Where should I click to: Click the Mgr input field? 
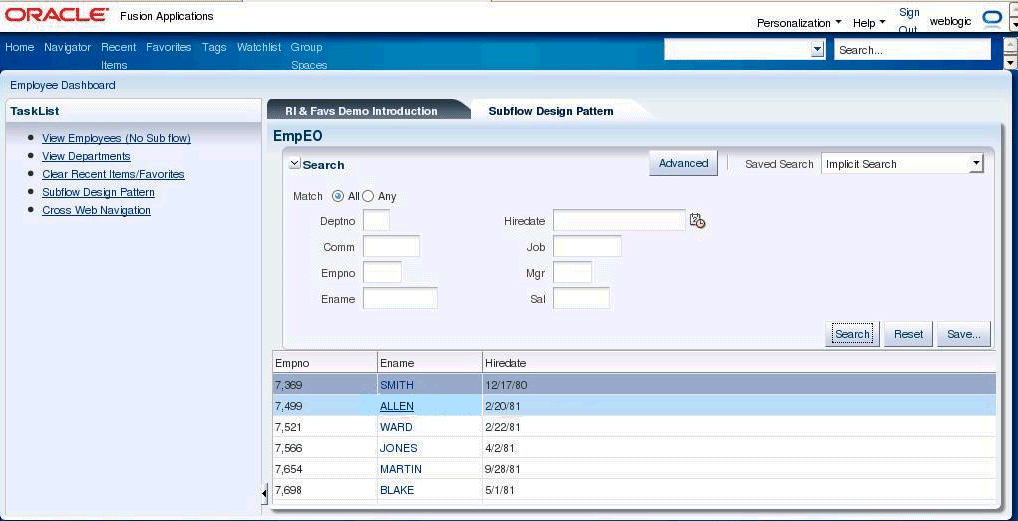[x=573, y=273]
